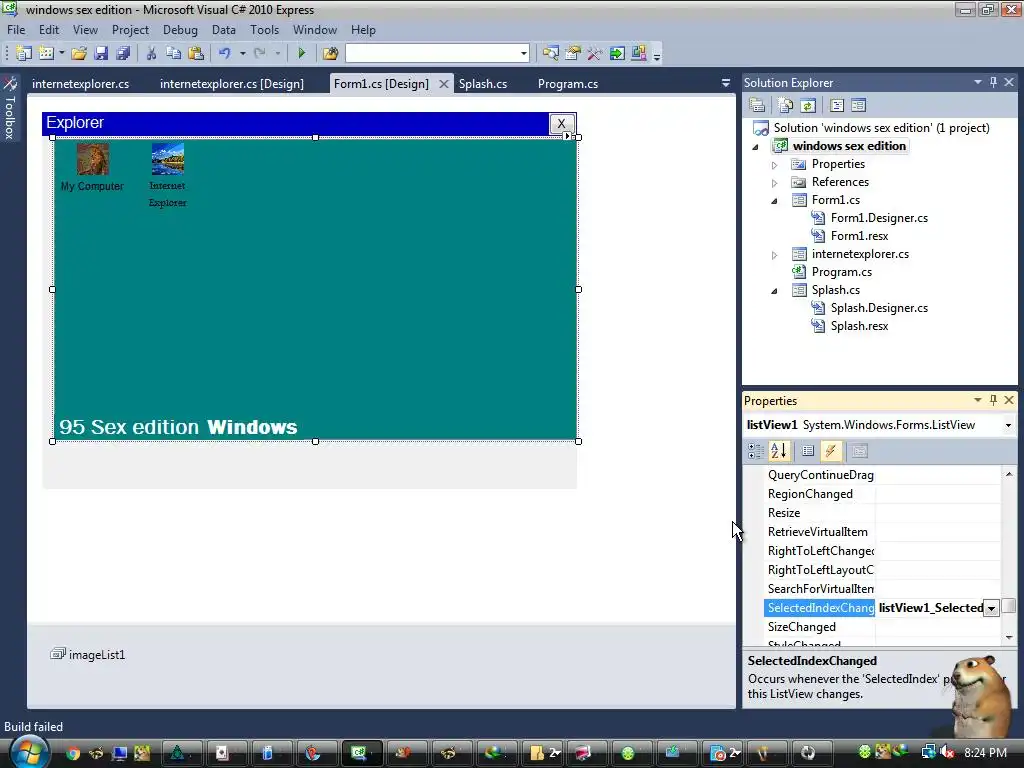
Task: Click the Paste clipboard icon
Action: pyautogui.click(x=195, y=54)
